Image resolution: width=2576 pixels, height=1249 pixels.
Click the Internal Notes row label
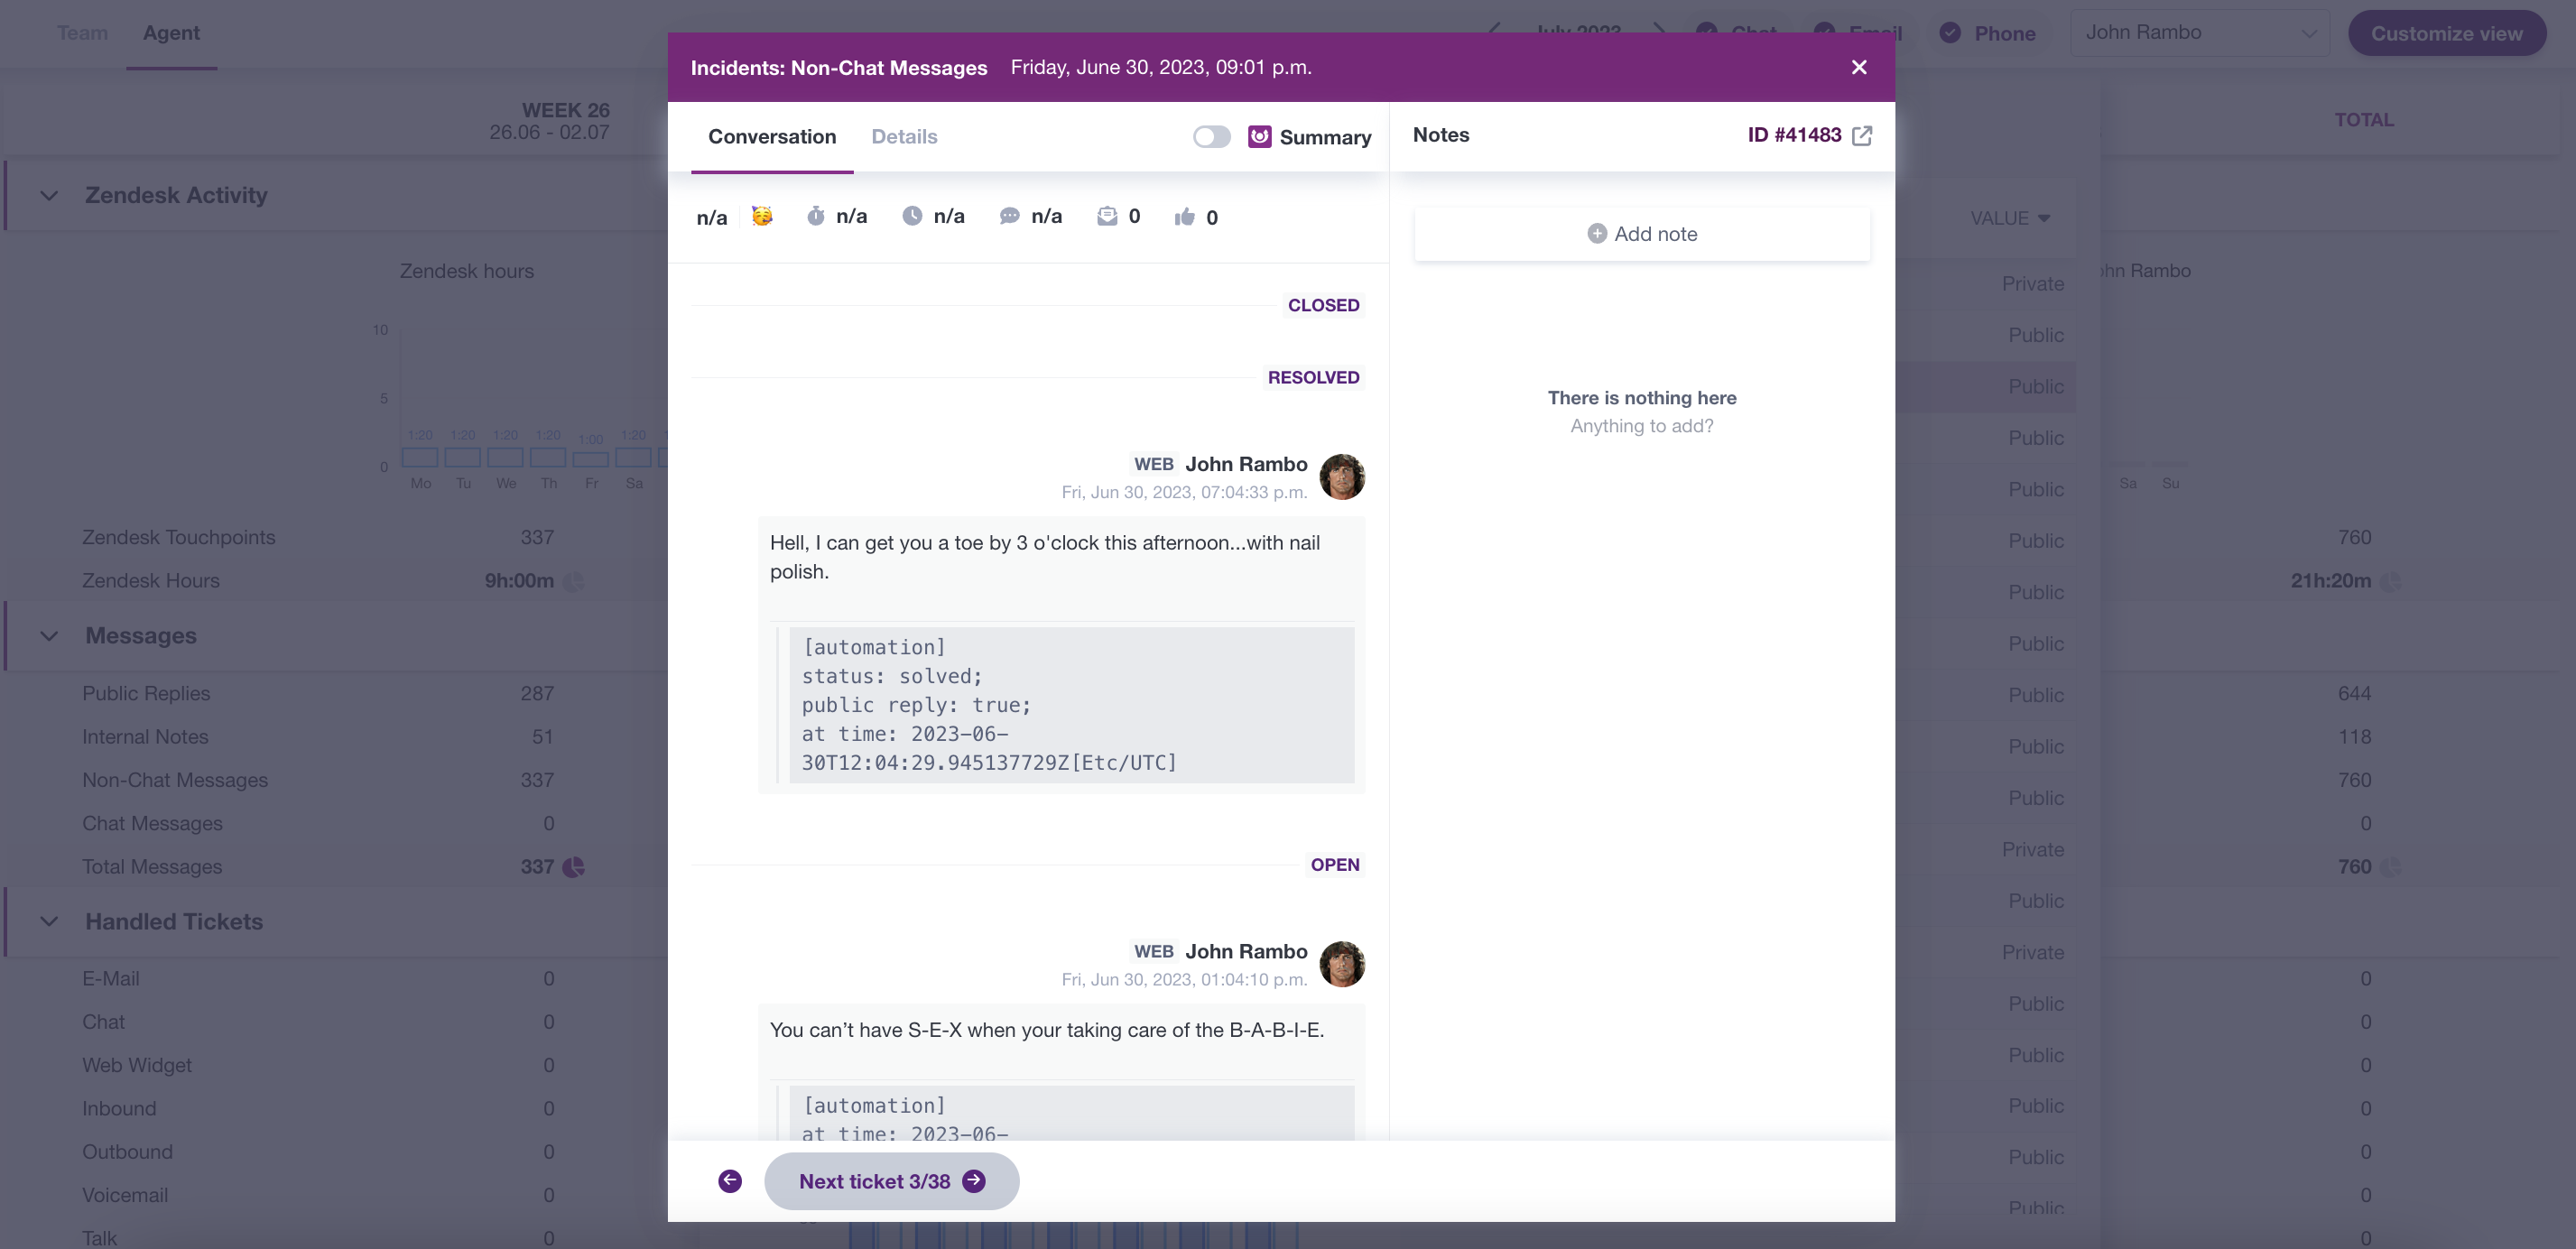[x=145, y=737]
